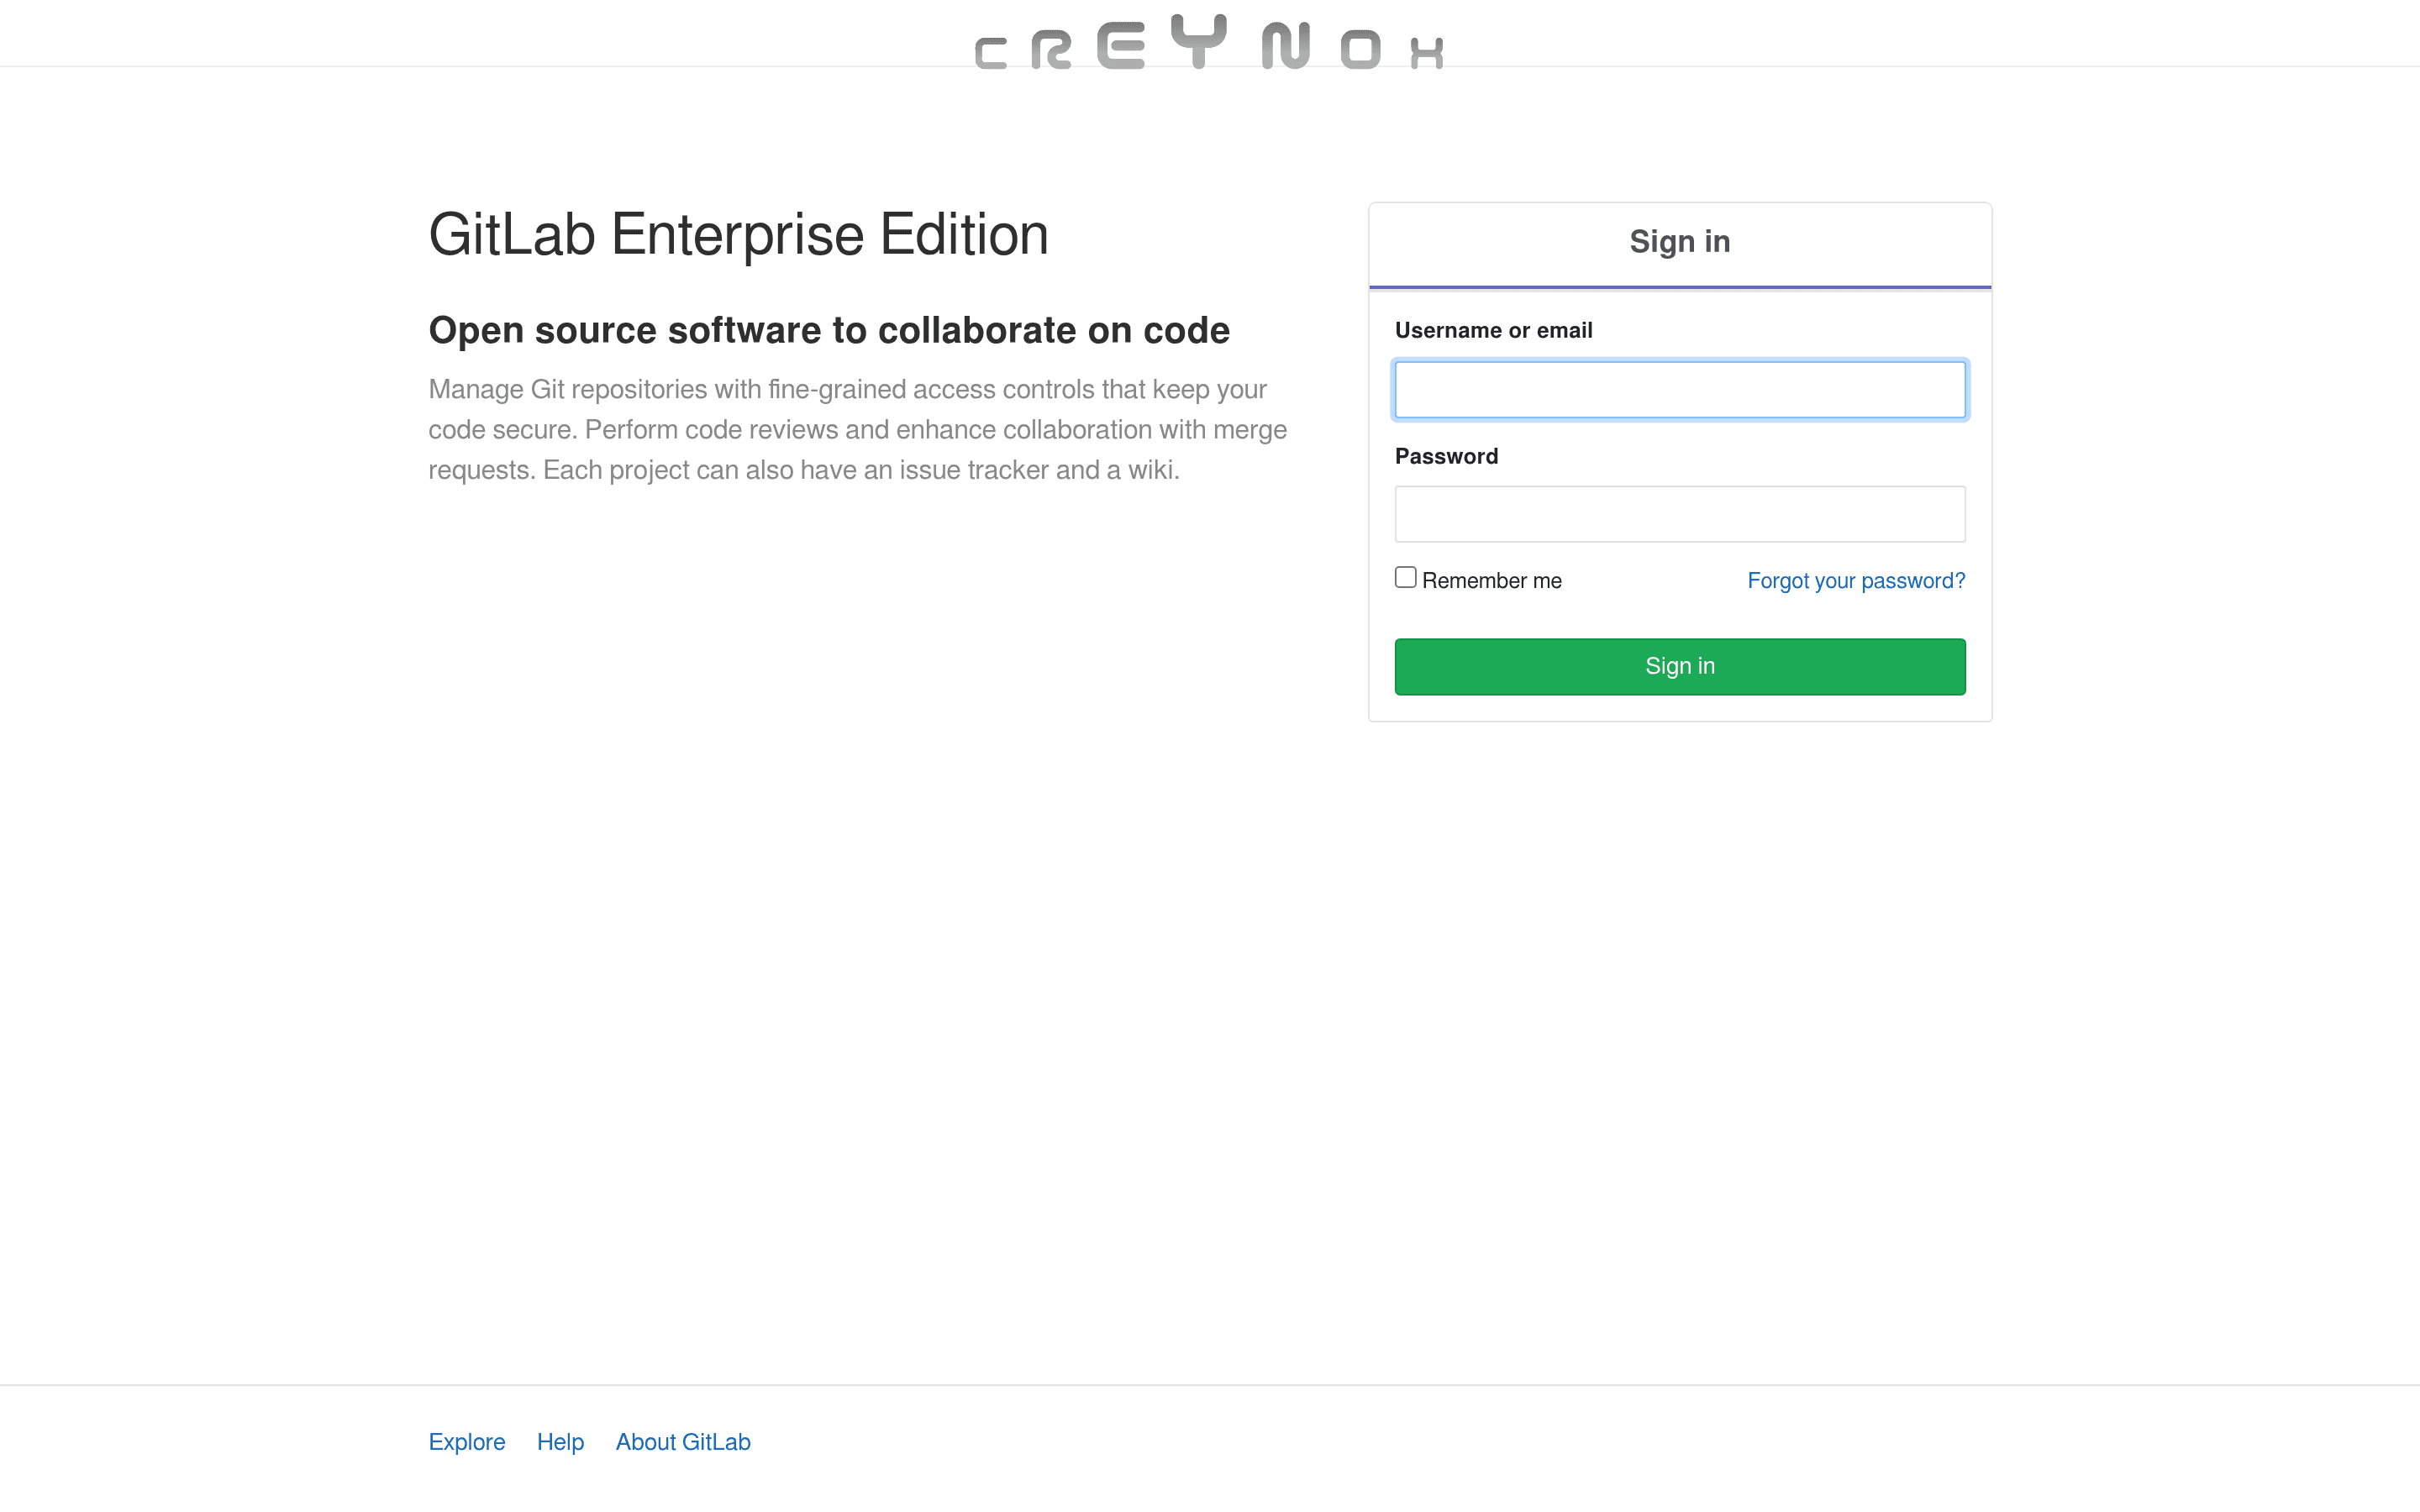This screenshot has width=2420, height=1512.
Task: Open the About GitLab page
Action: [x=683, y=1441]
